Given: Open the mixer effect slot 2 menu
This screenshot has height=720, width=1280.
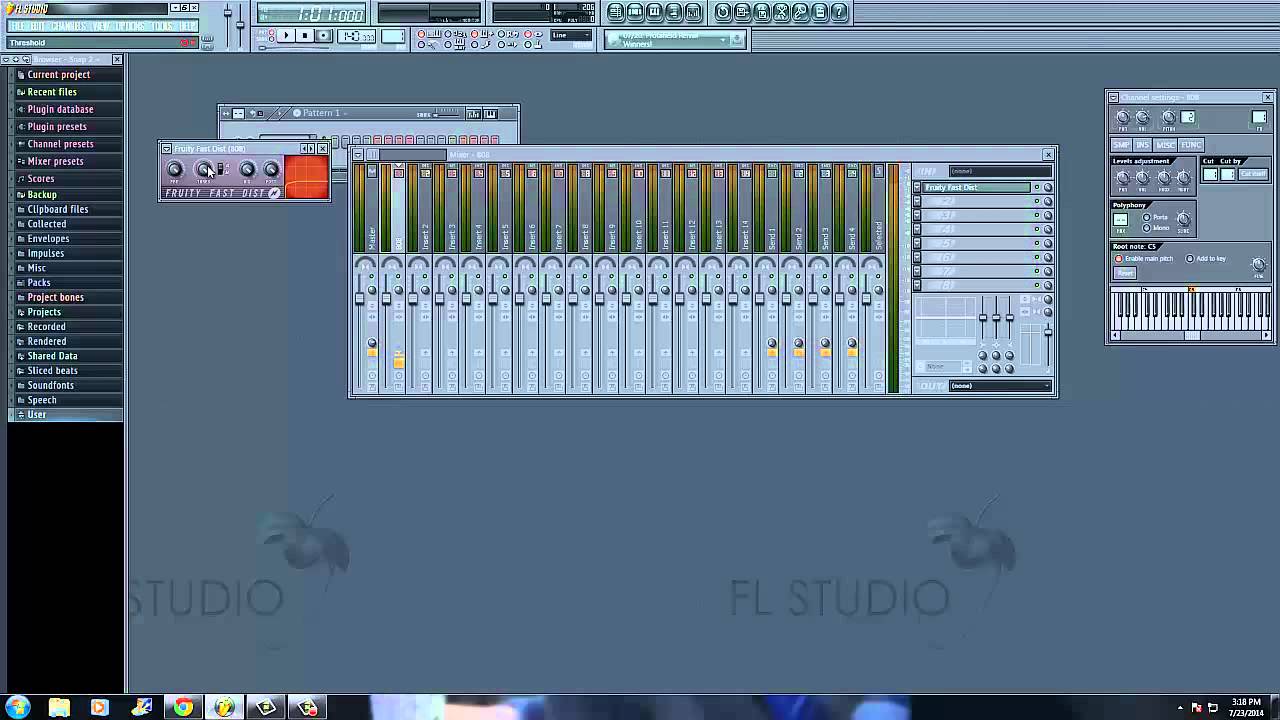Looking at the screenshot, I should point(917,201).
